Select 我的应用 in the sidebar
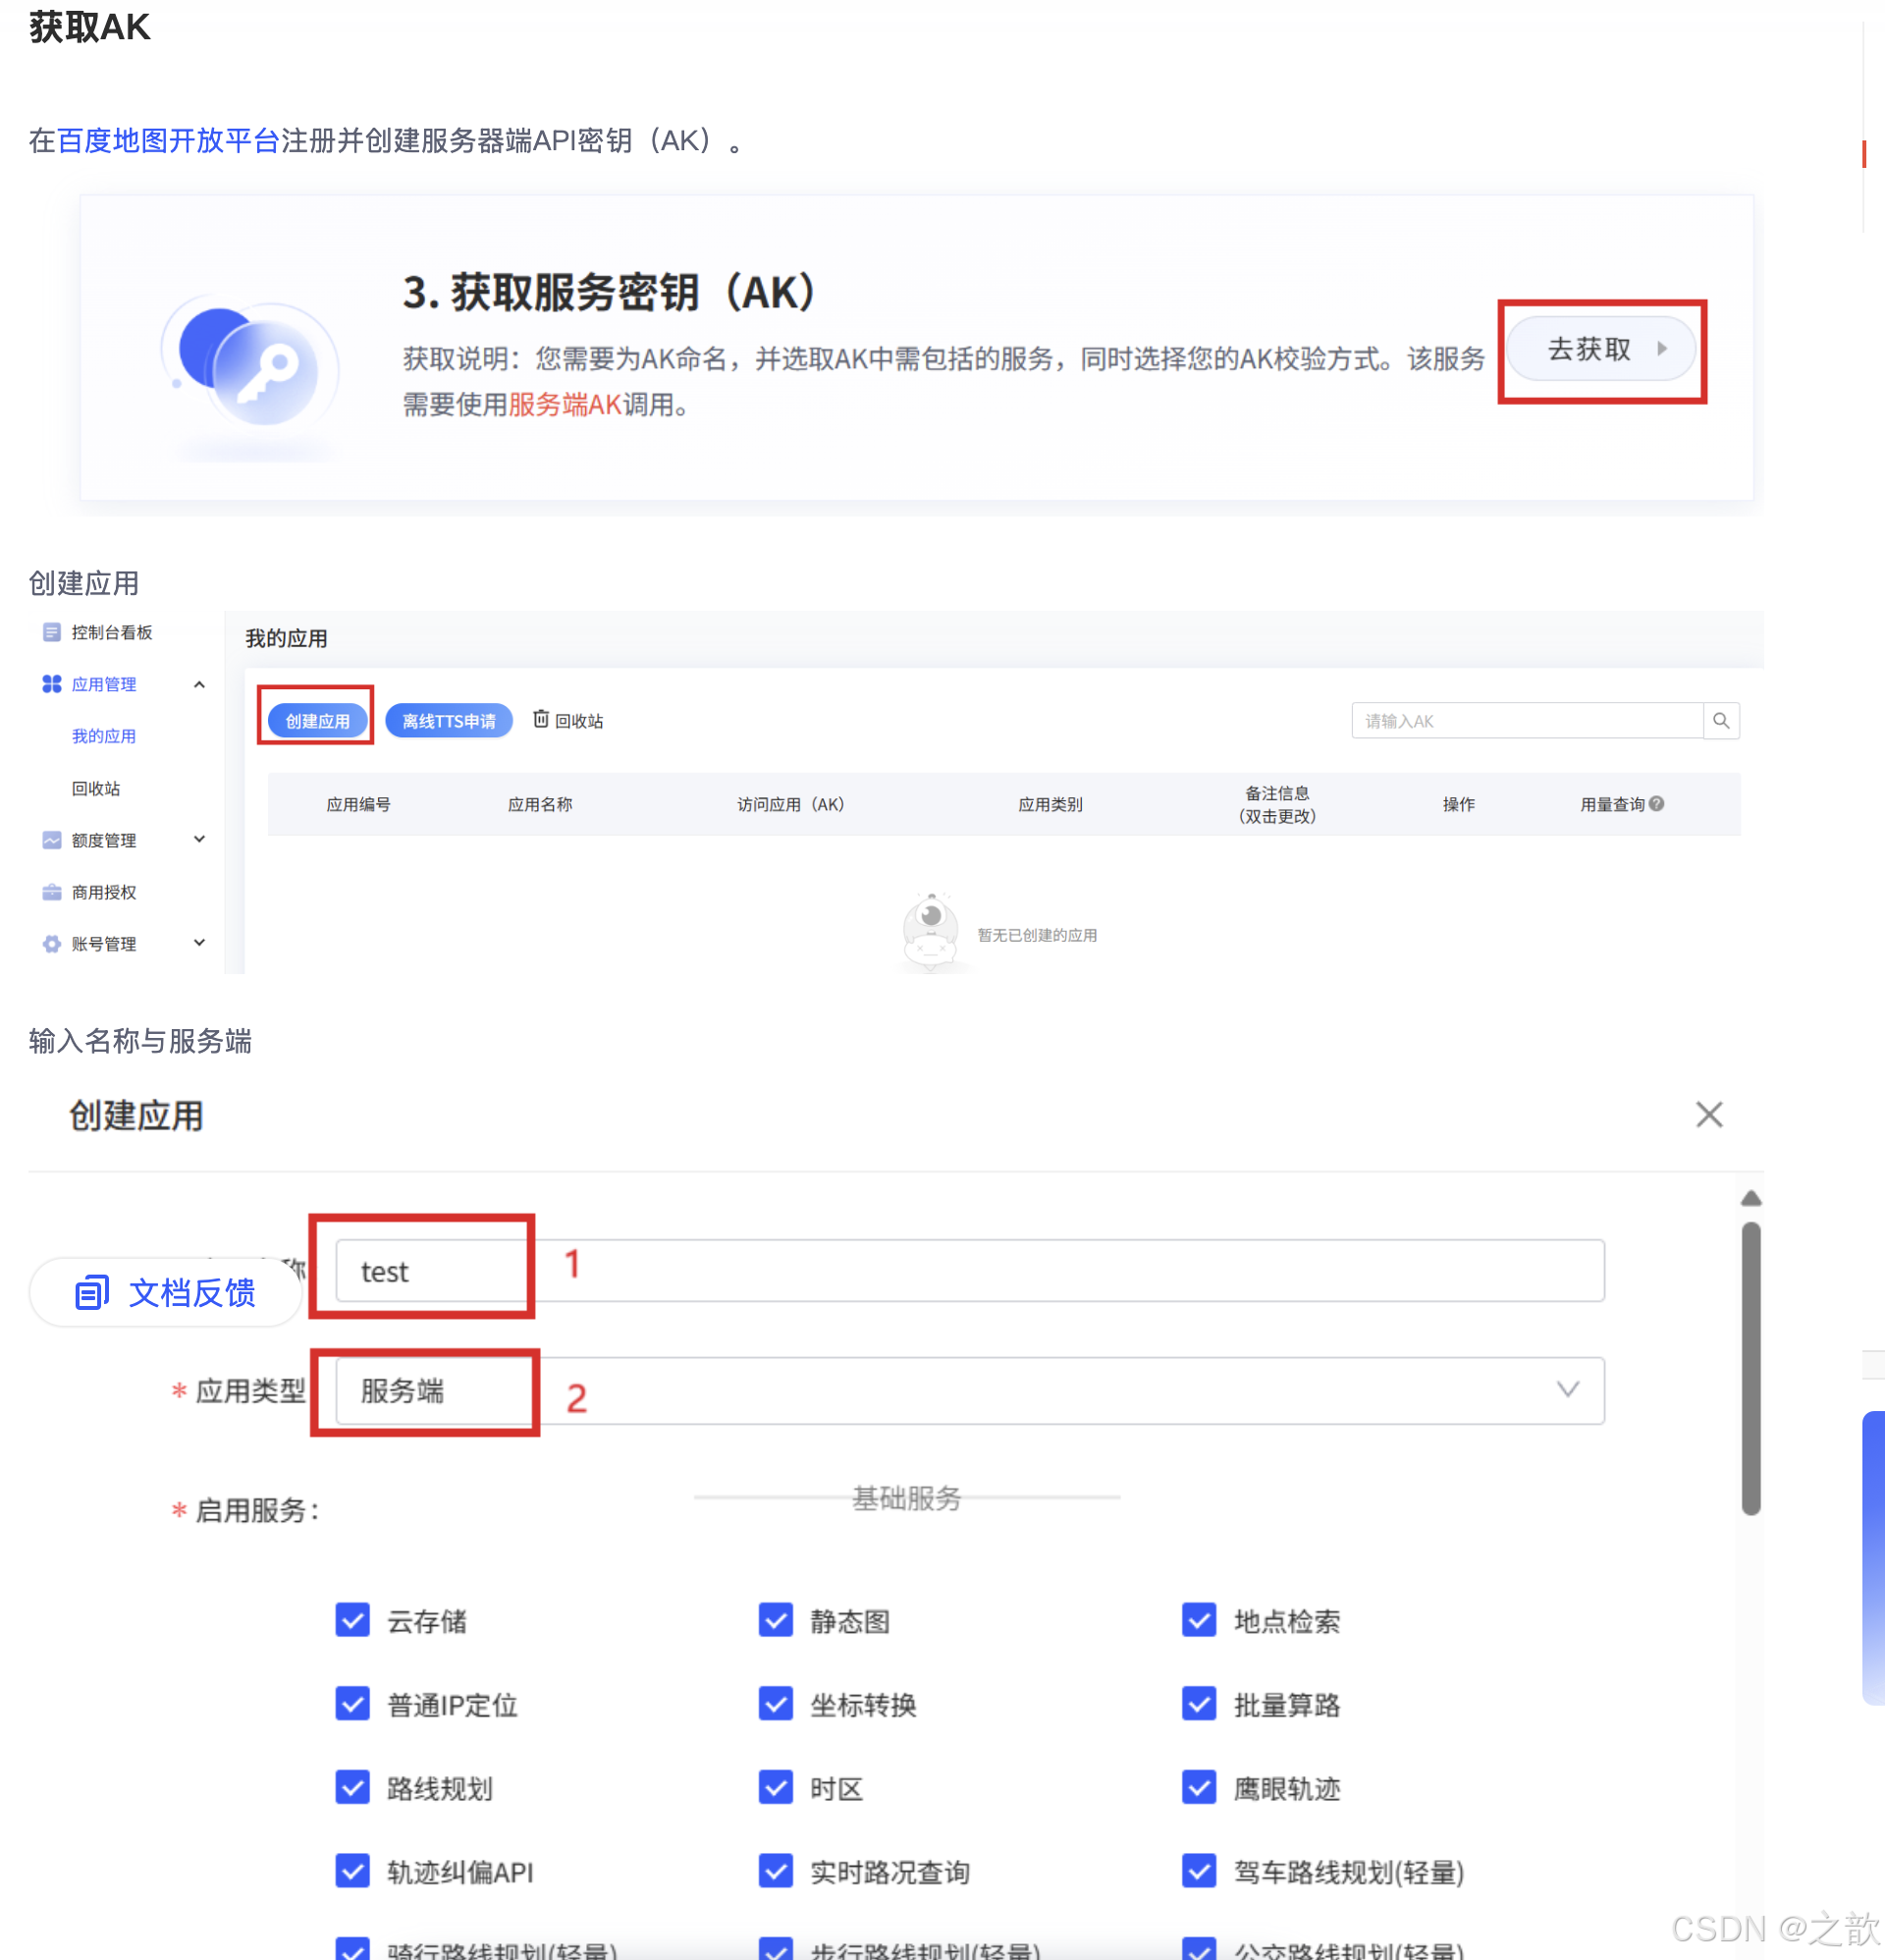Image resolution: width=1885 pixels, height=1960 pixels. pos(104,736)
